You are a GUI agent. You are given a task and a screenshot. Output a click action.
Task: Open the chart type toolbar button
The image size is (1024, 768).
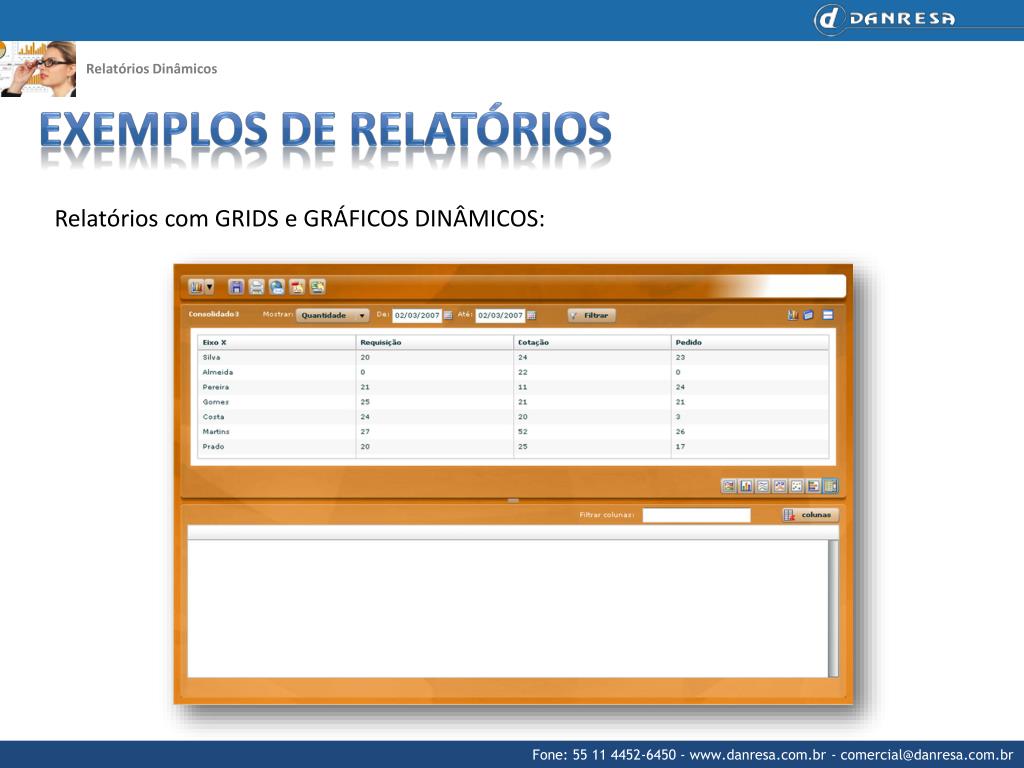point(196,287)
